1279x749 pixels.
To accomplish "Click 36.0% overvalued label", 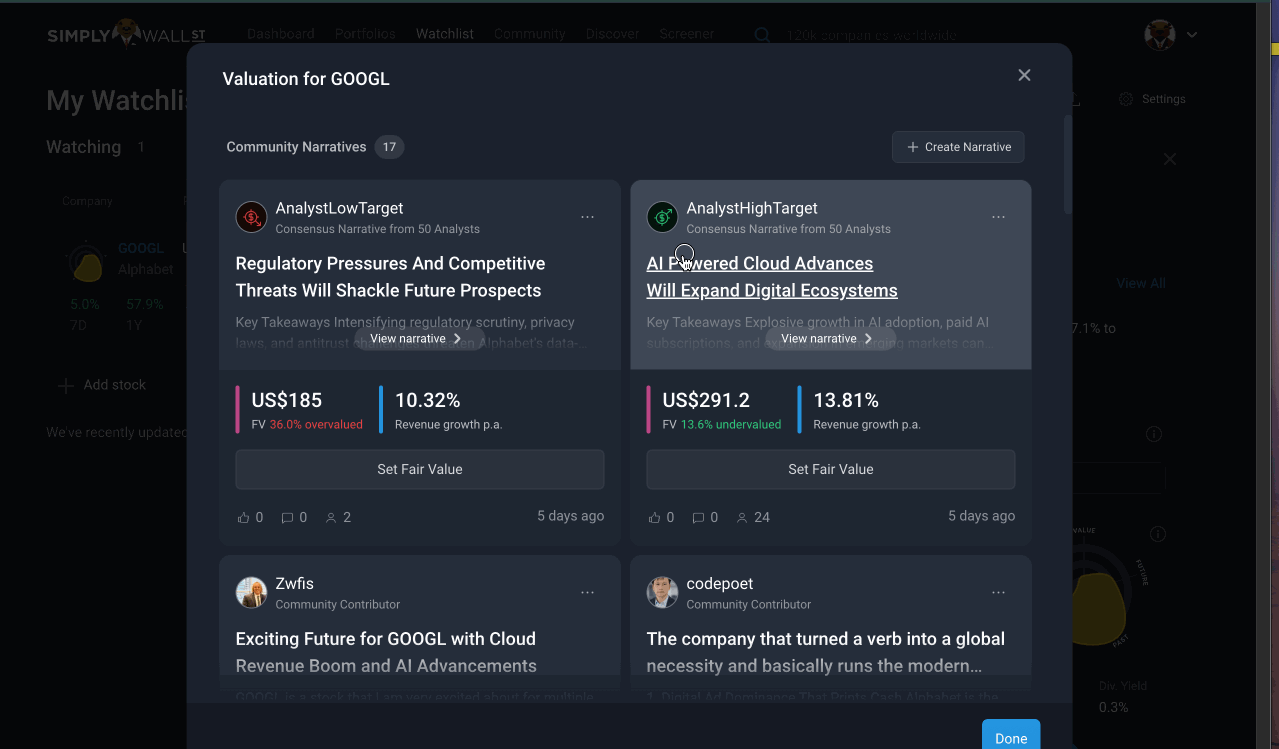I will [x=316, y=424].
